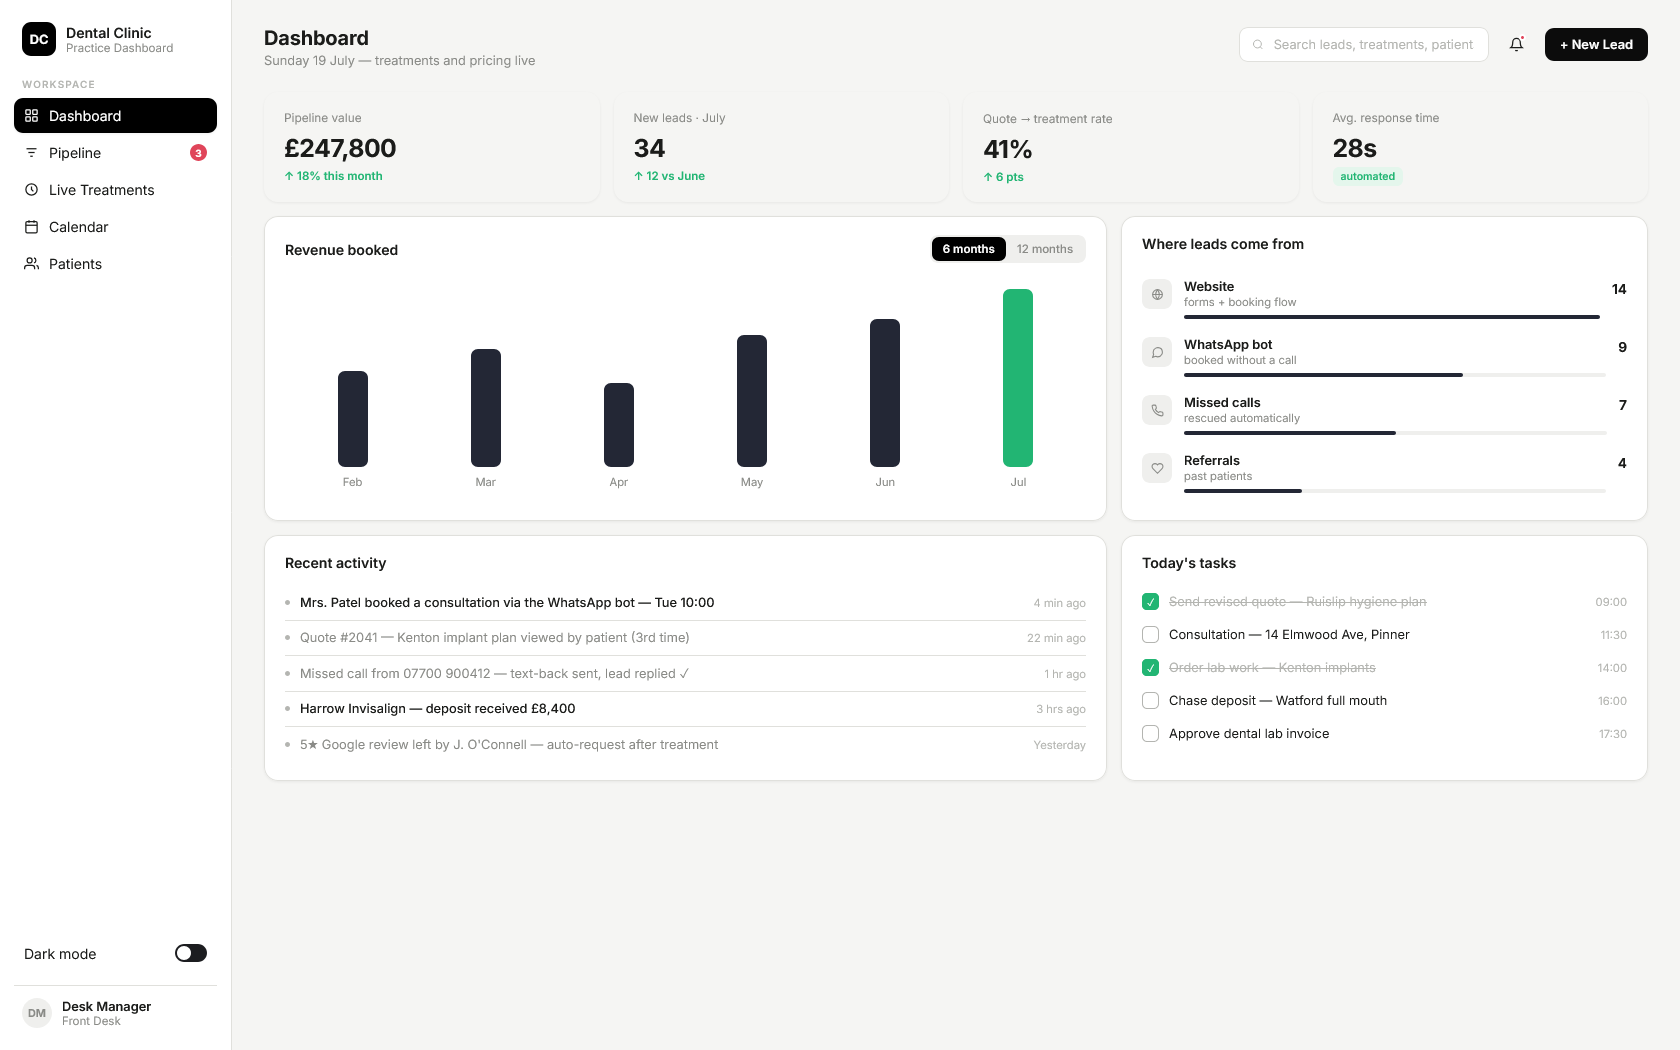Click the Pipeline filter icon
This screenshot has height=1050, width=1680.
pyautogui.click(x=31, y=153)
